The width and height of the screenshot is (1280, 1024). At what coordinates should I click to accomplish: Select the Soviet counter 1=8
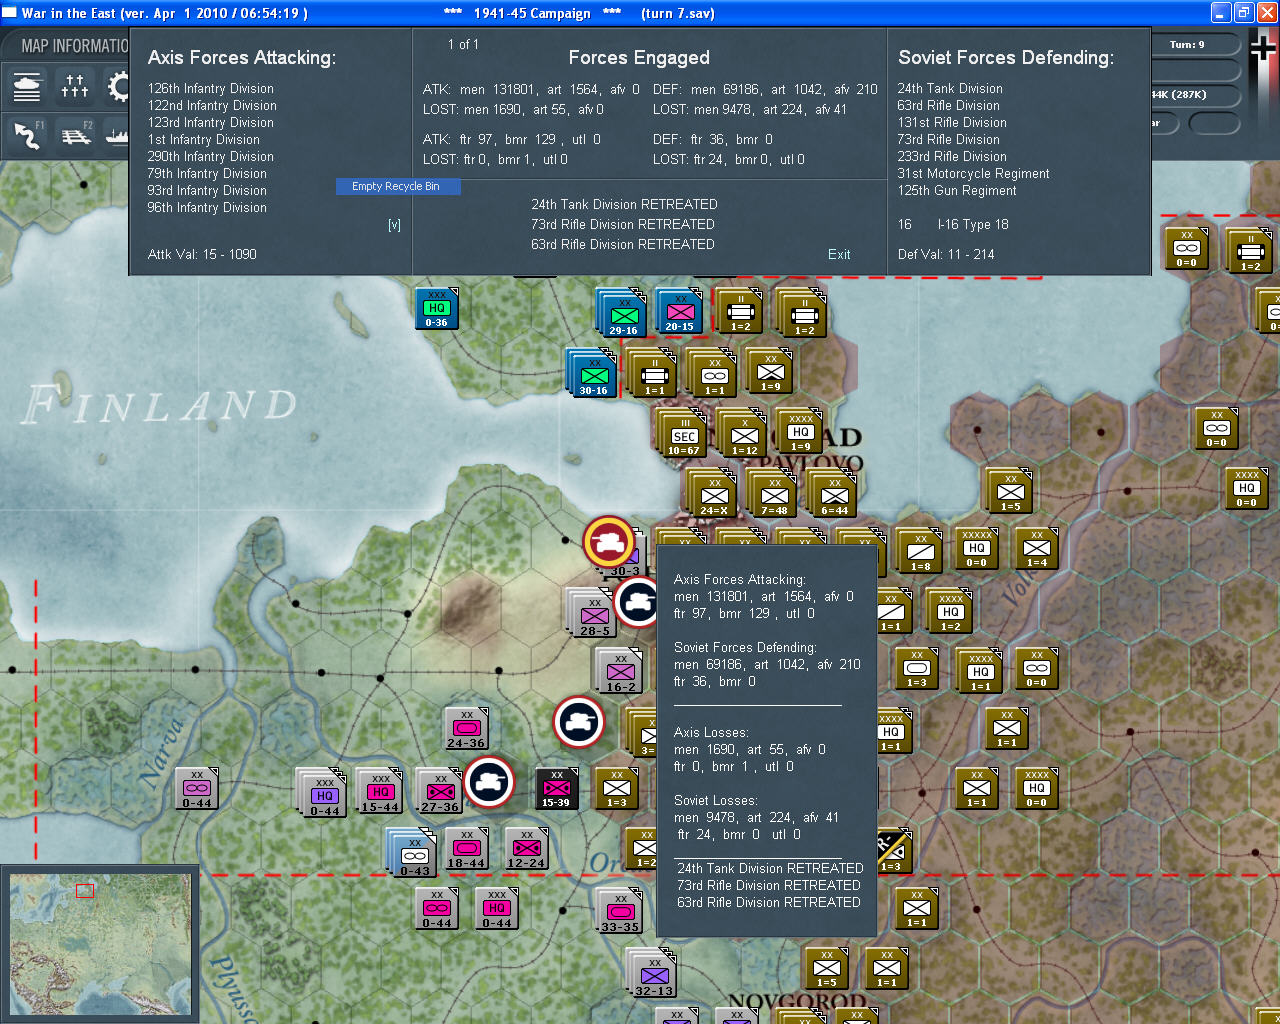pyautogui.click(x=919, y=551)
